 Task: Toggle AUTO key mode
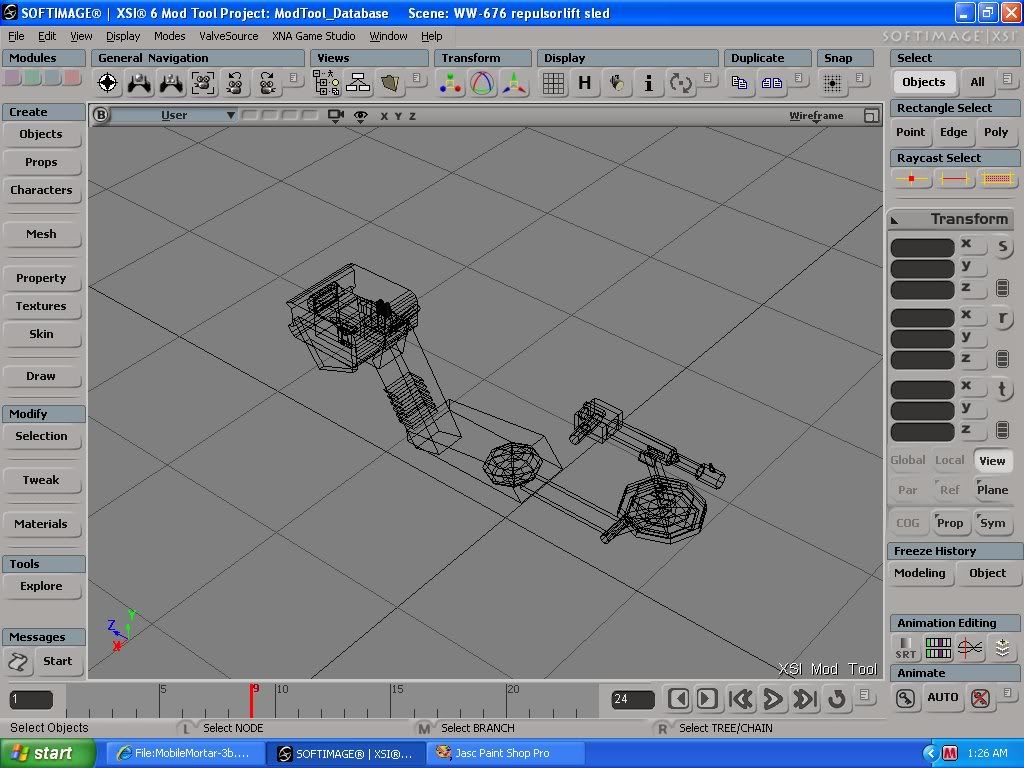pyautogui.click(x=942, y=697)
